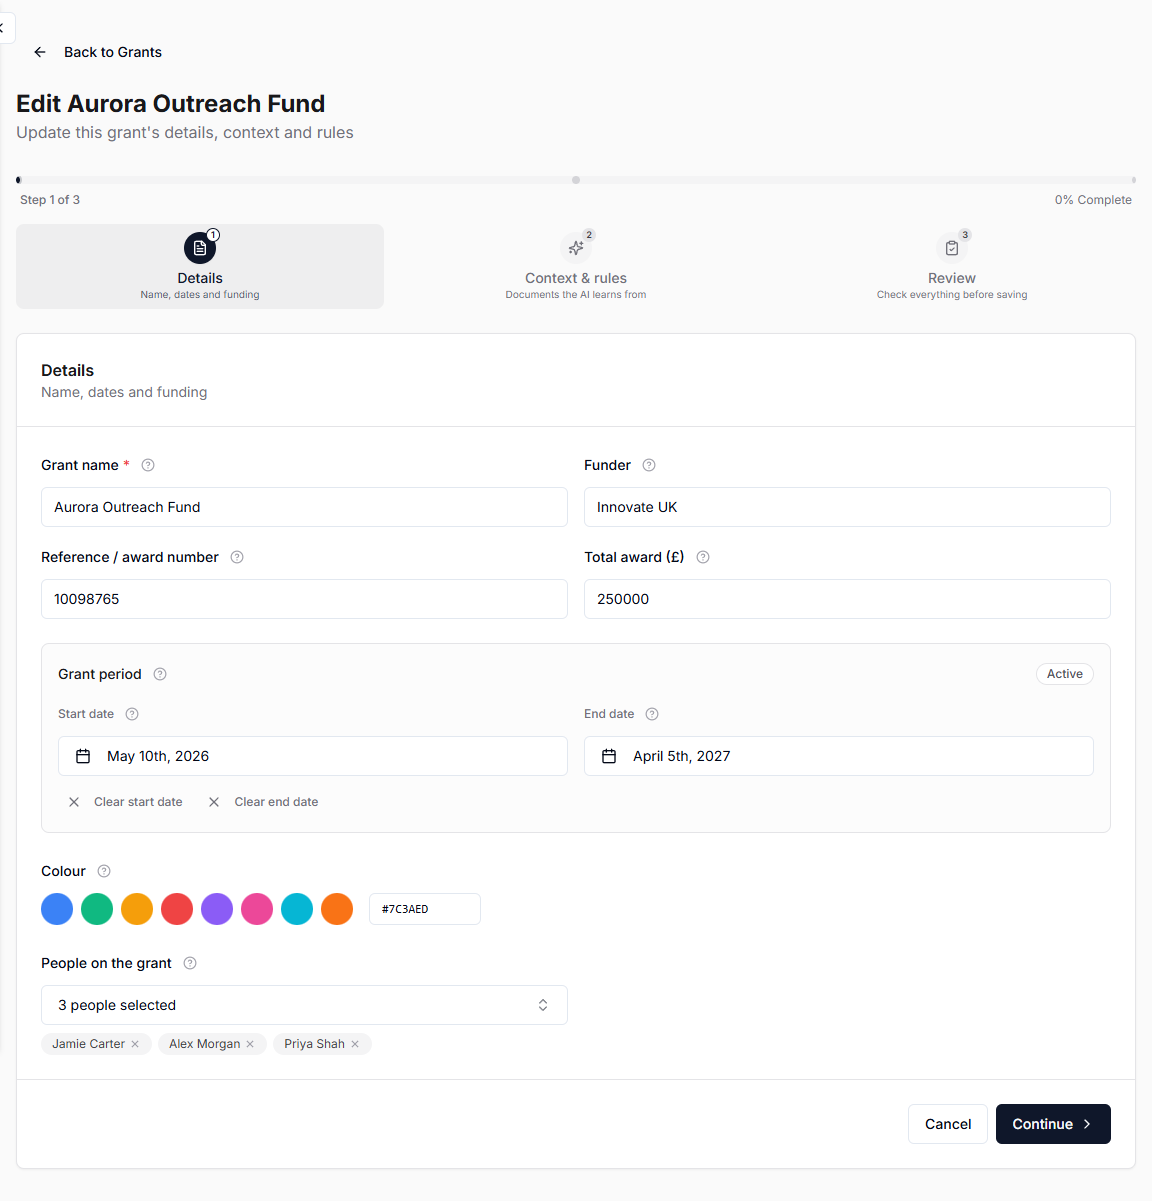Screen dimensions: 1152x1201
Task: Open help icon next to Grant period
Action: point(160,674)
